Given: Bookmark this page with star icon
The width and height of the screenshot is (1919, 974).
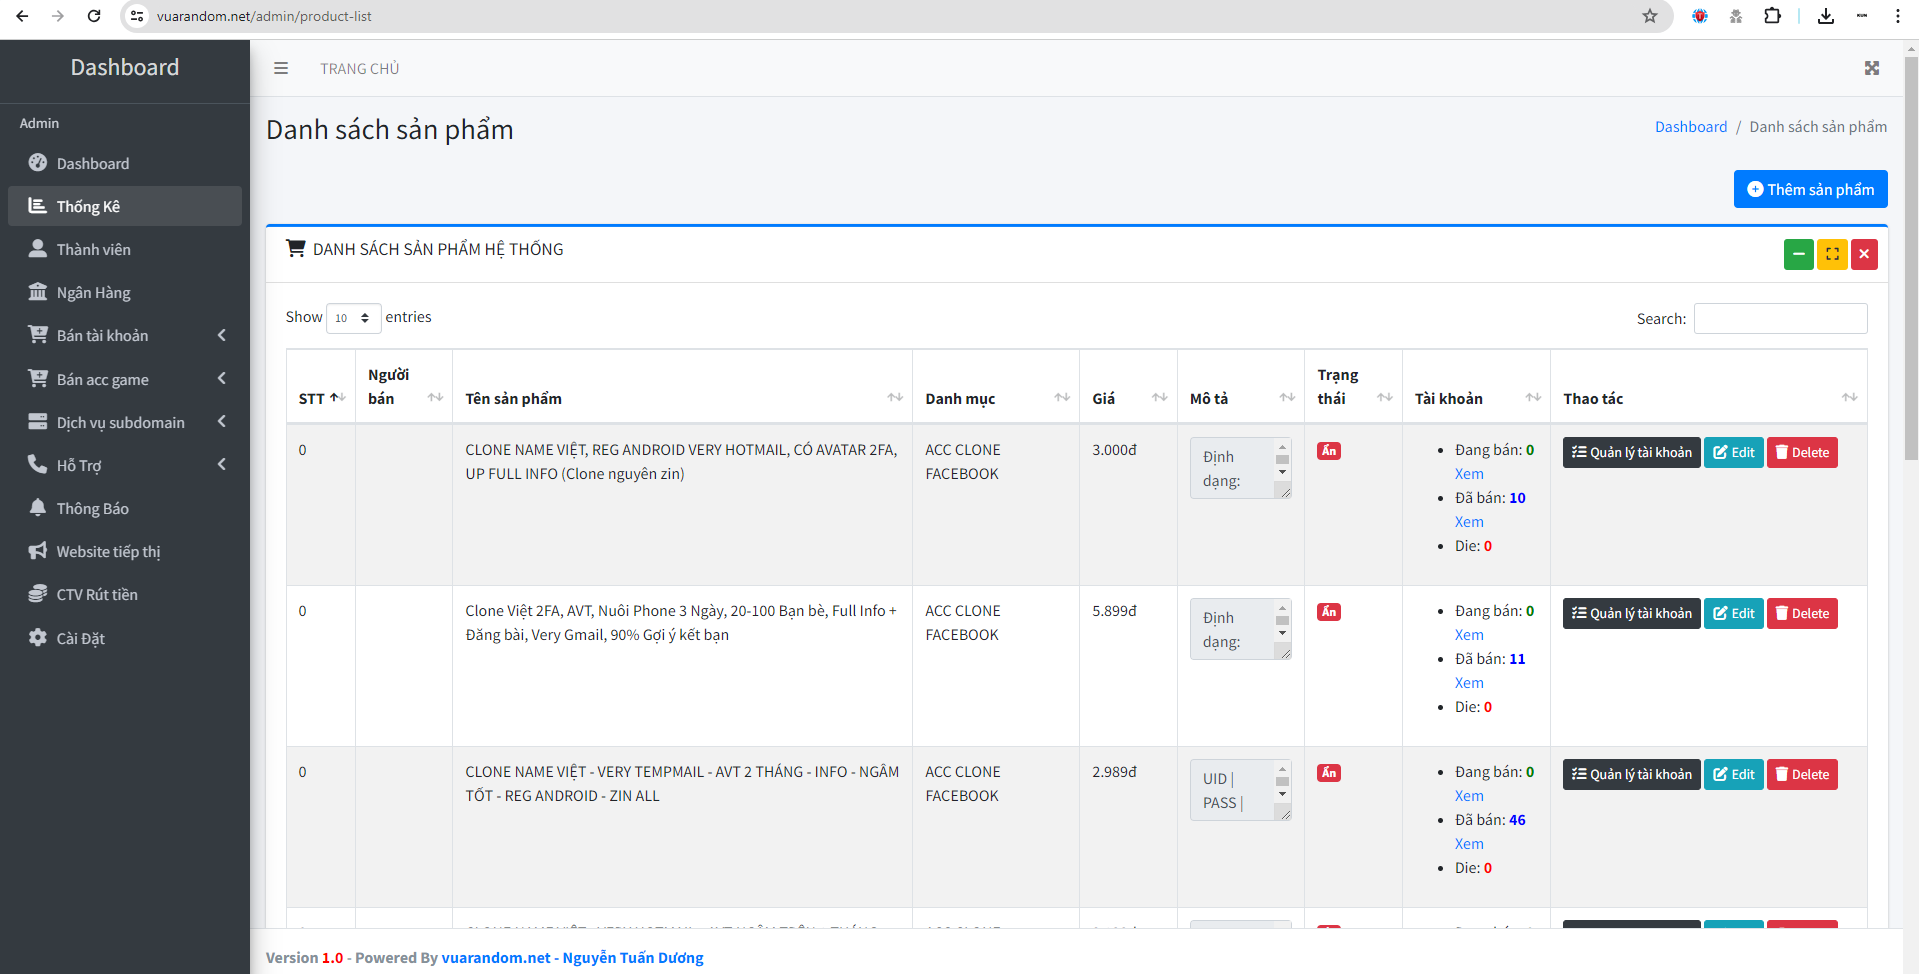Looking at the screenshot, I should click(1650, 16).
